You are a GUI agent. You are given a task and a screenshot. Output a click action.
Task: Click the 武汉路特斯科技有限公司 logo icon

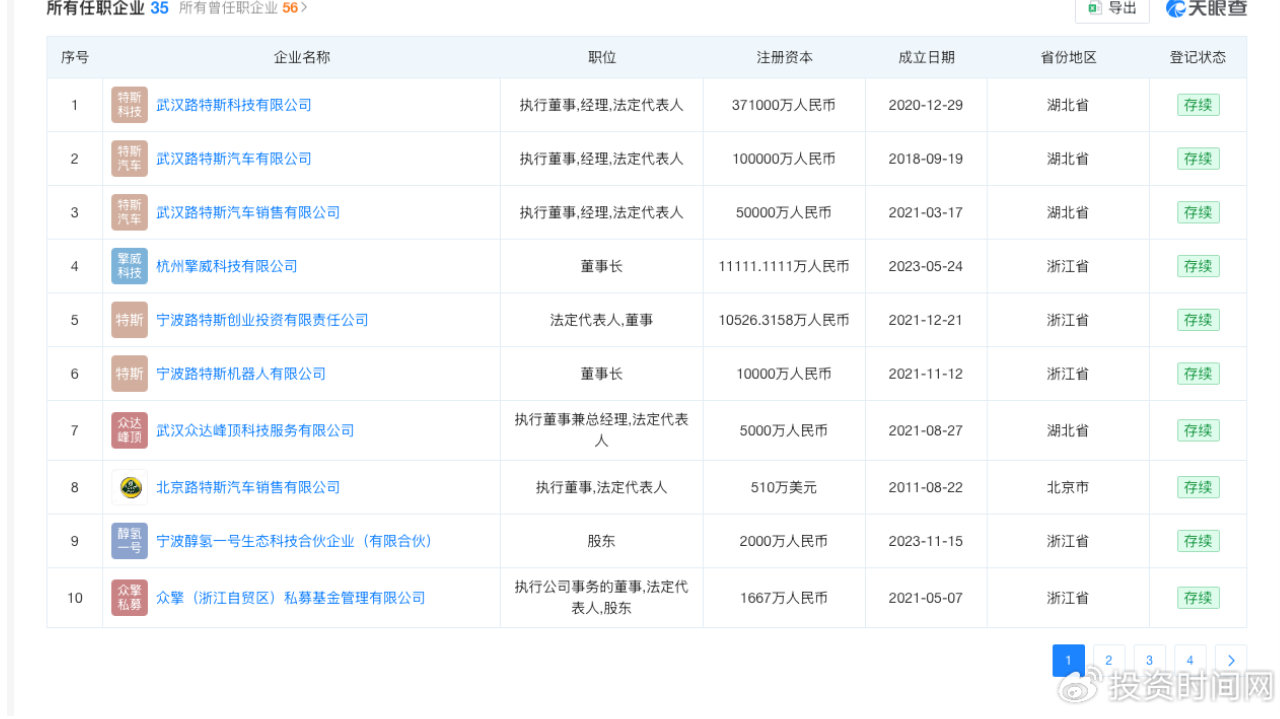(x=129, y=105)
